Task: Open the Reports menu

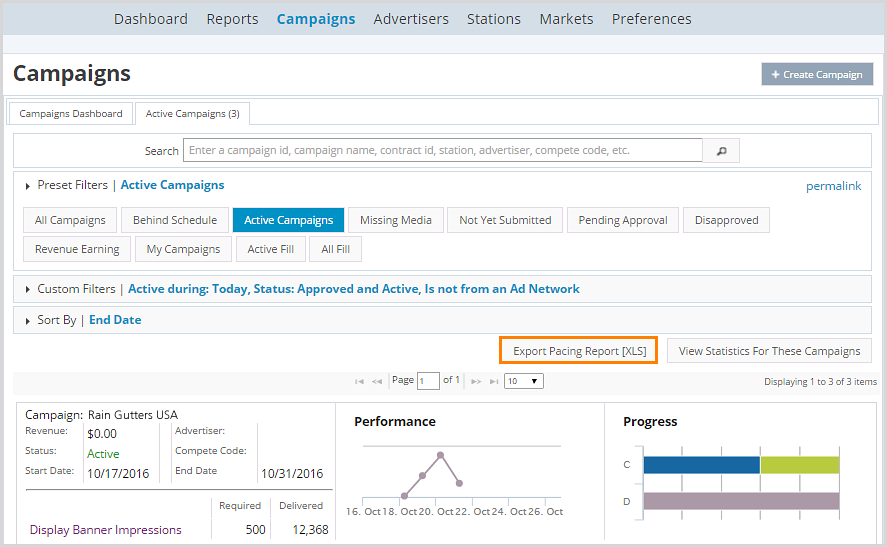Action: (x=232, y=19)
